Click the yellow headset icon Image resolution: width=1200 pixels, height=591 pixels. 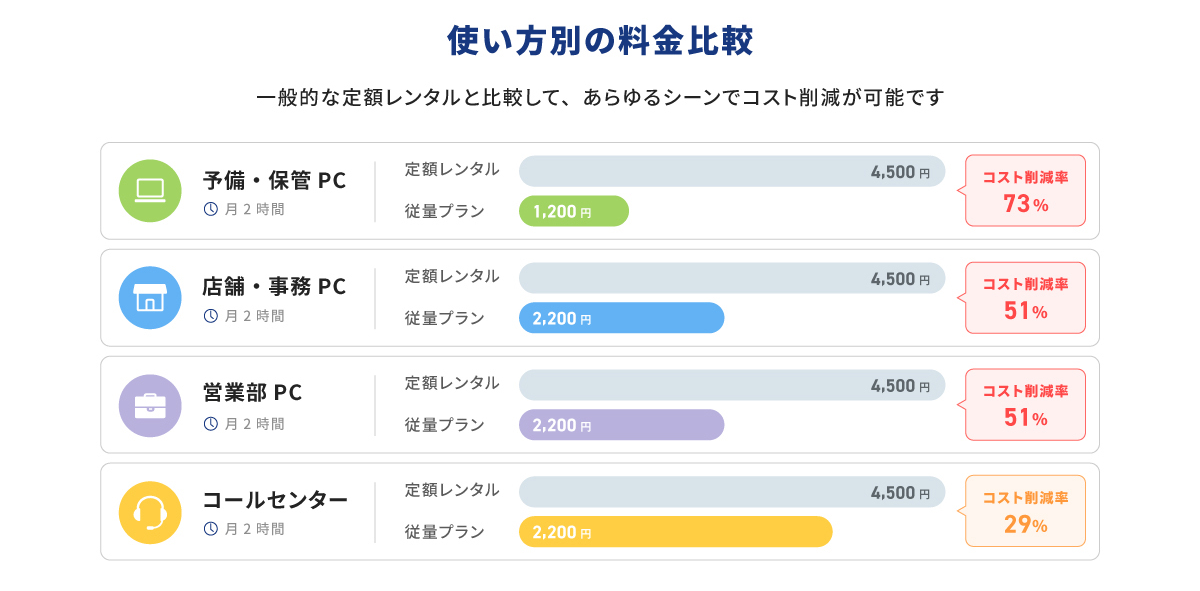pyautogui.click(x=150, y=512)
